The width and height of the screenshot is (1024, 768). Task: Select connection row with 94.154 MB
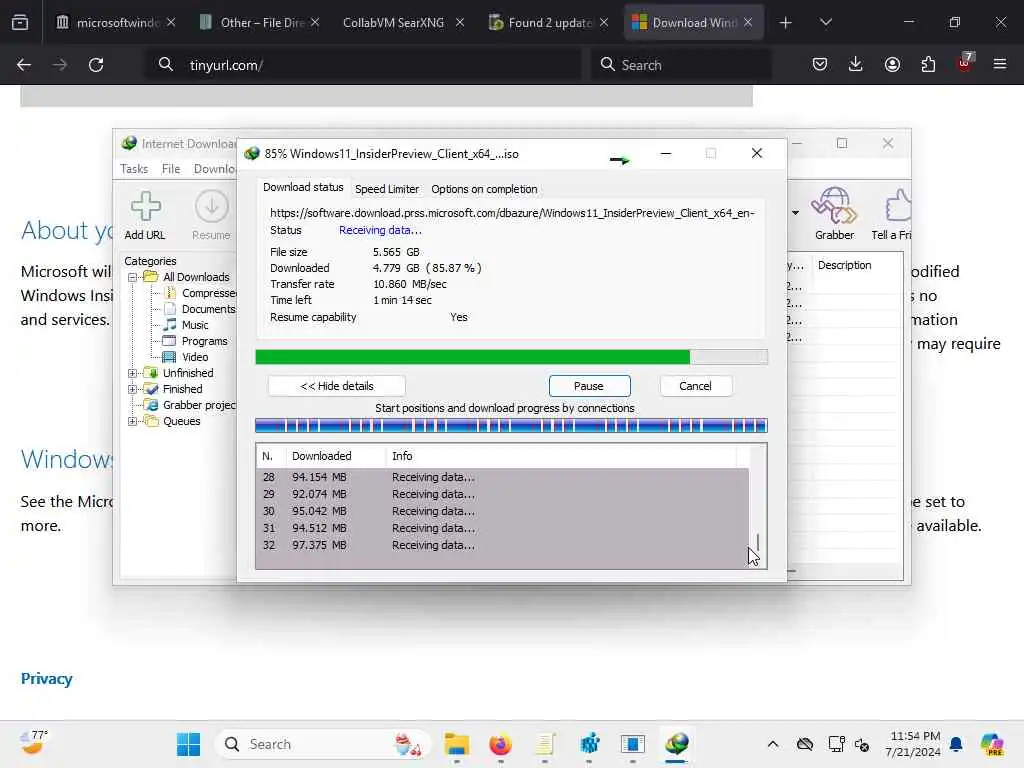pyautogui.click(x=502, y=477)
